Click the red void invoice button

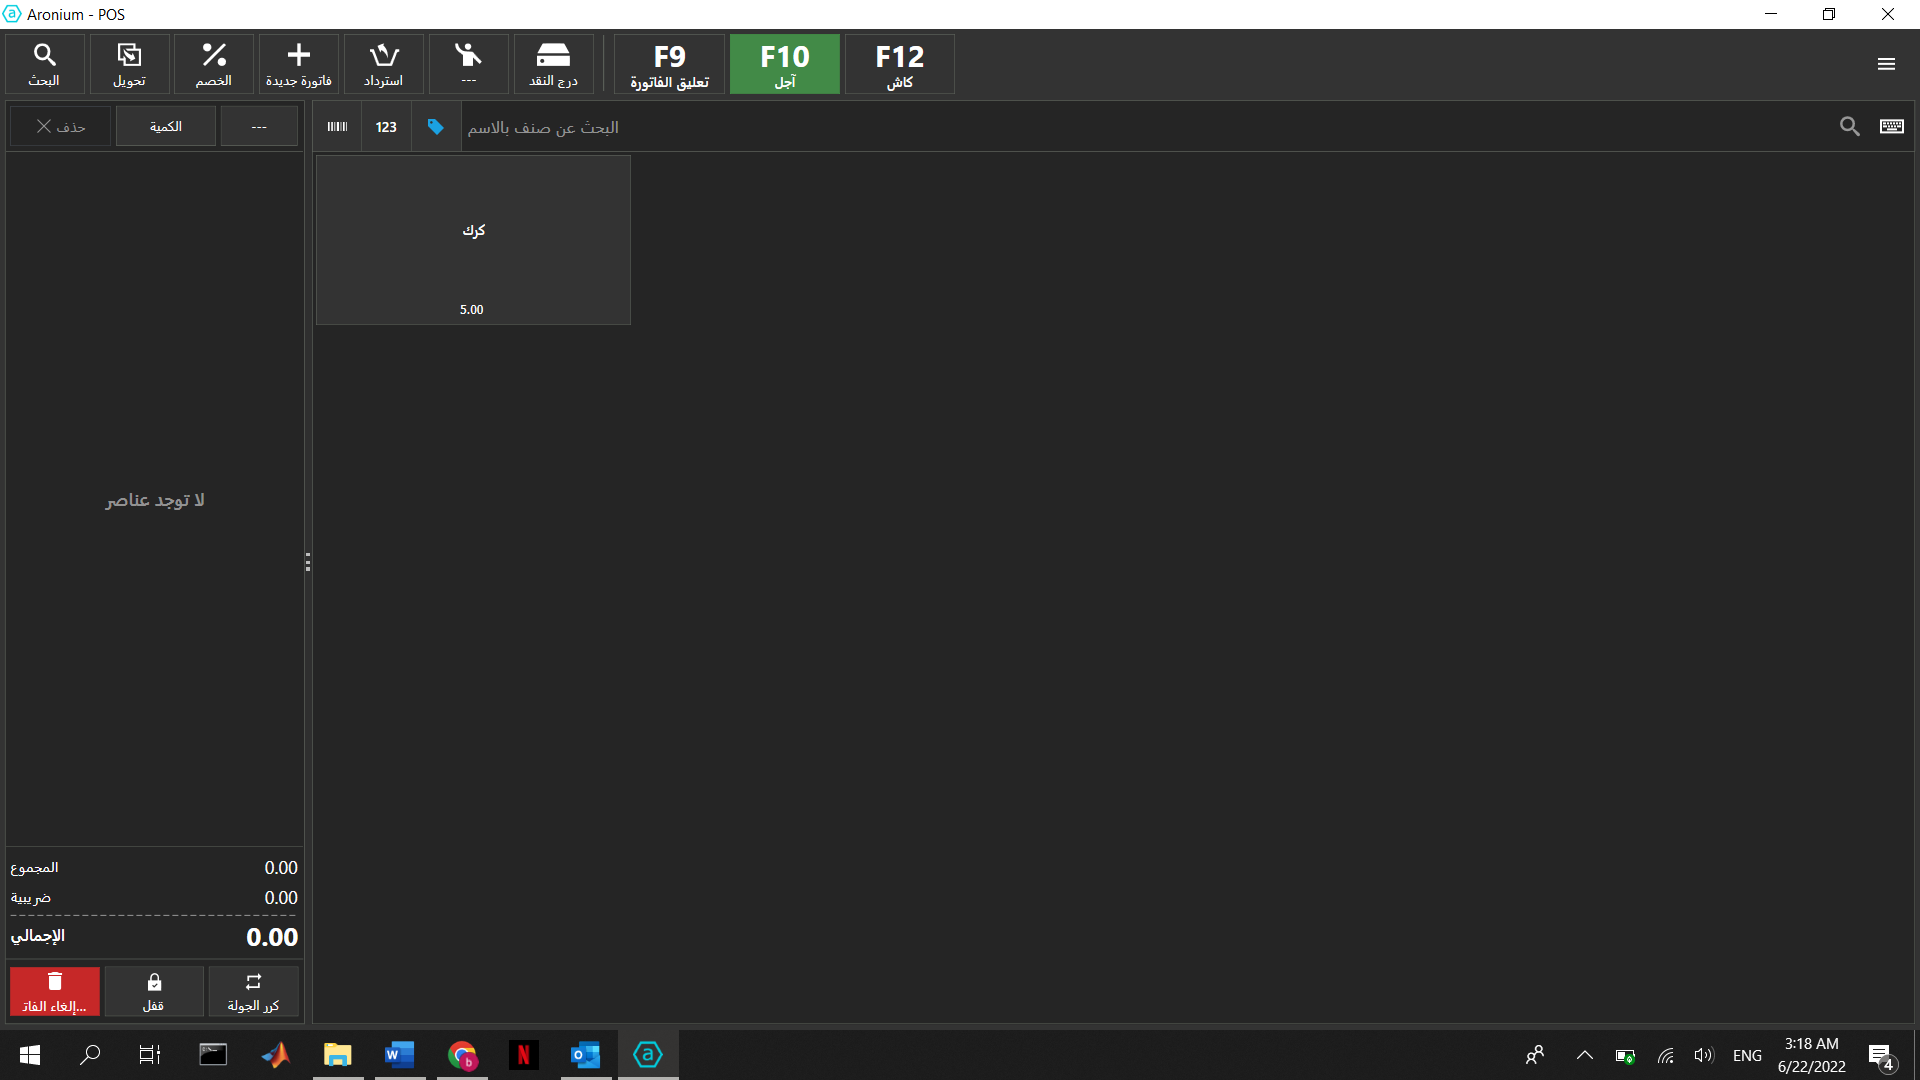[55, 991]
